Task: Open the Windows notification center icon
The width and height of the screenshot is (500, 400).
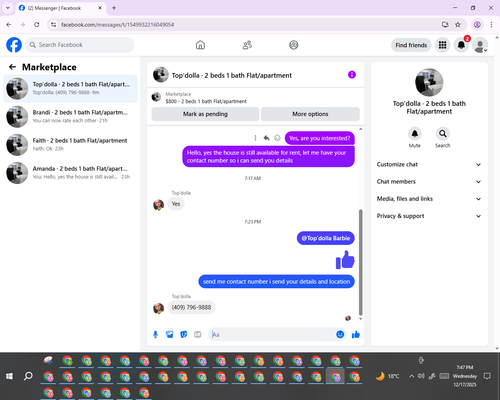Action: click(x=487, y=376)
